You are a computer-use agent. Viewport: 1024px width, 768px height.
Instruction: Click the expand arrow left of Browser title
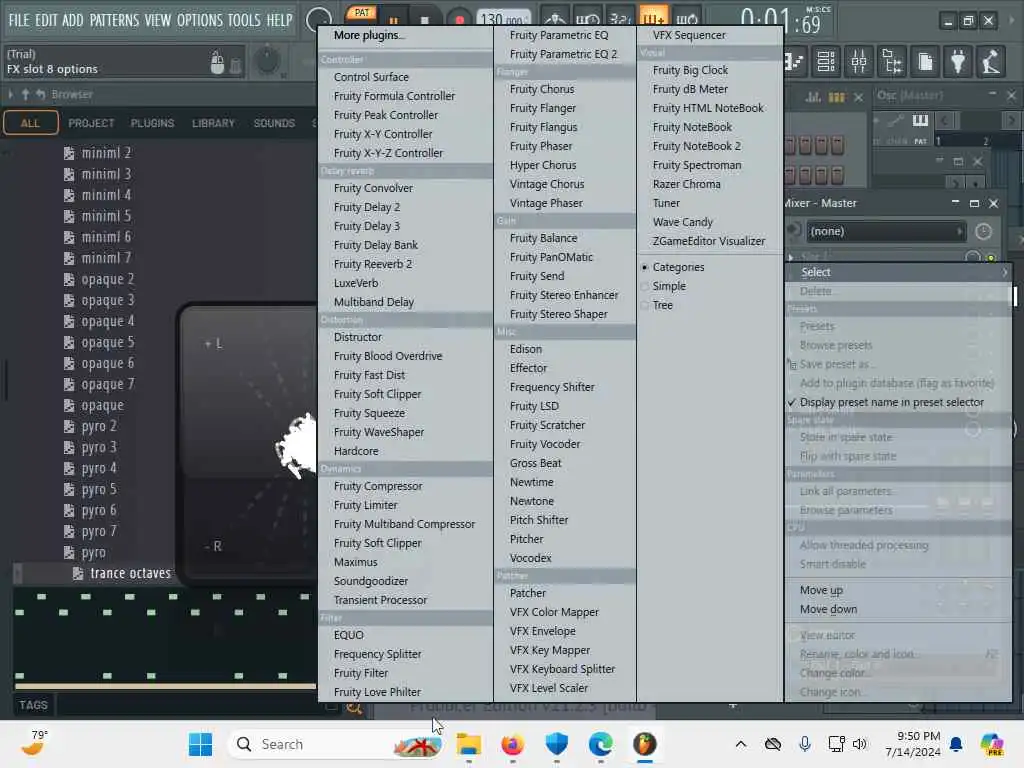click(x=10, y=95)
